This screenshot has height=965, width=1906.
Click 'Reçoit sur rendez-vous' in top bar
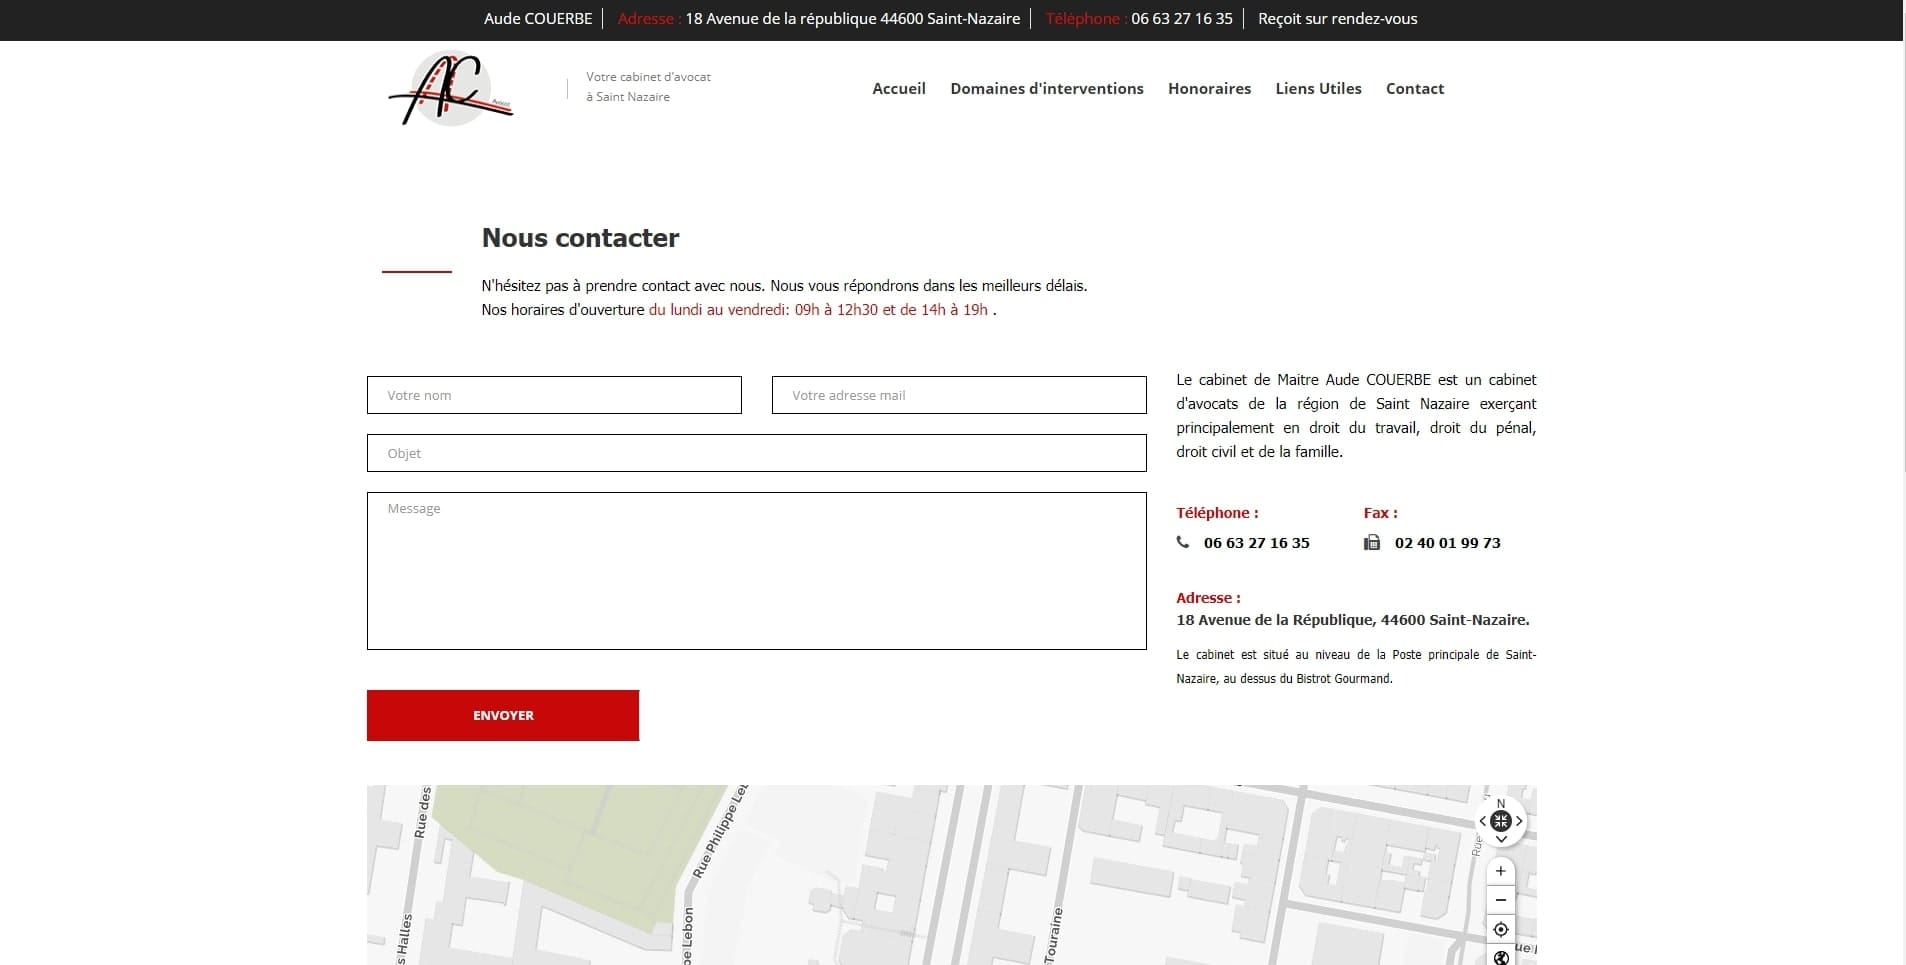pyautogui.click(x=1338, y=19)
